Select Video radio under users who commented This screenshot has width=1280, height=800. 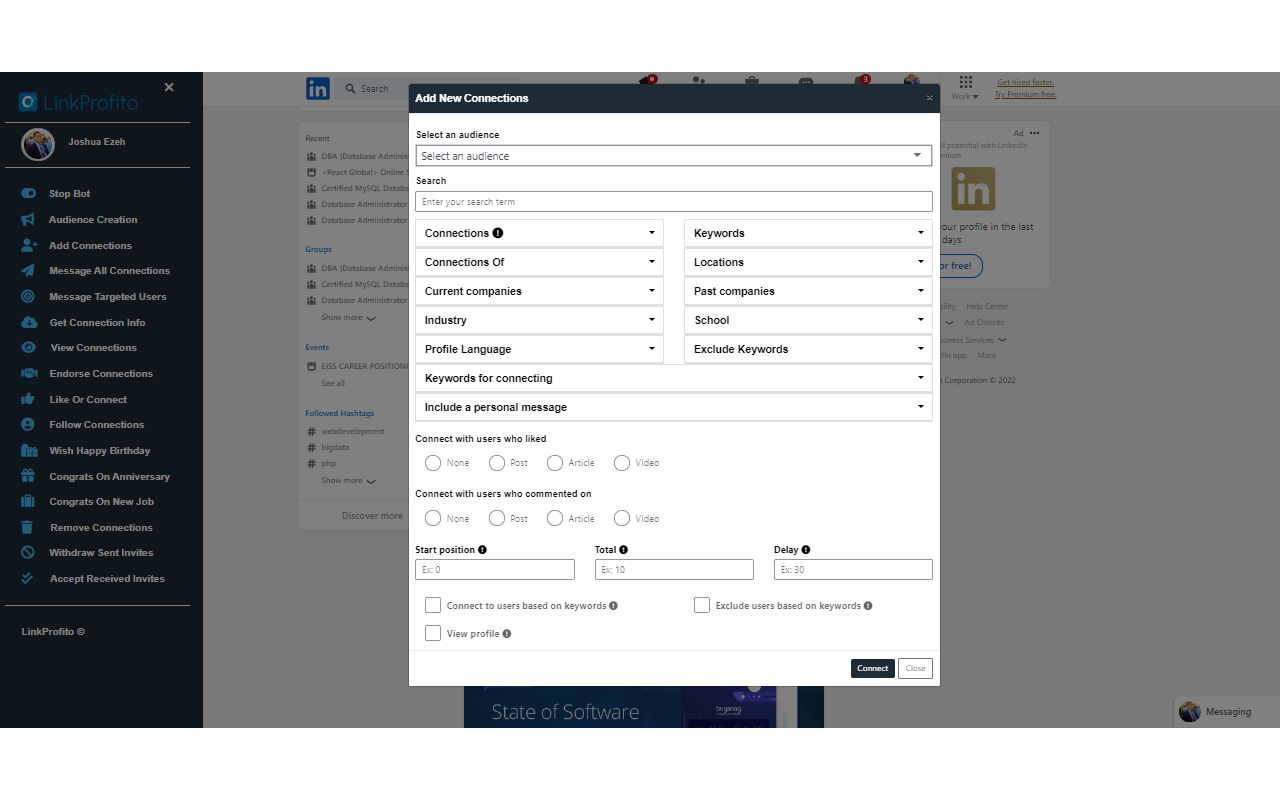[x=622, y=518]
